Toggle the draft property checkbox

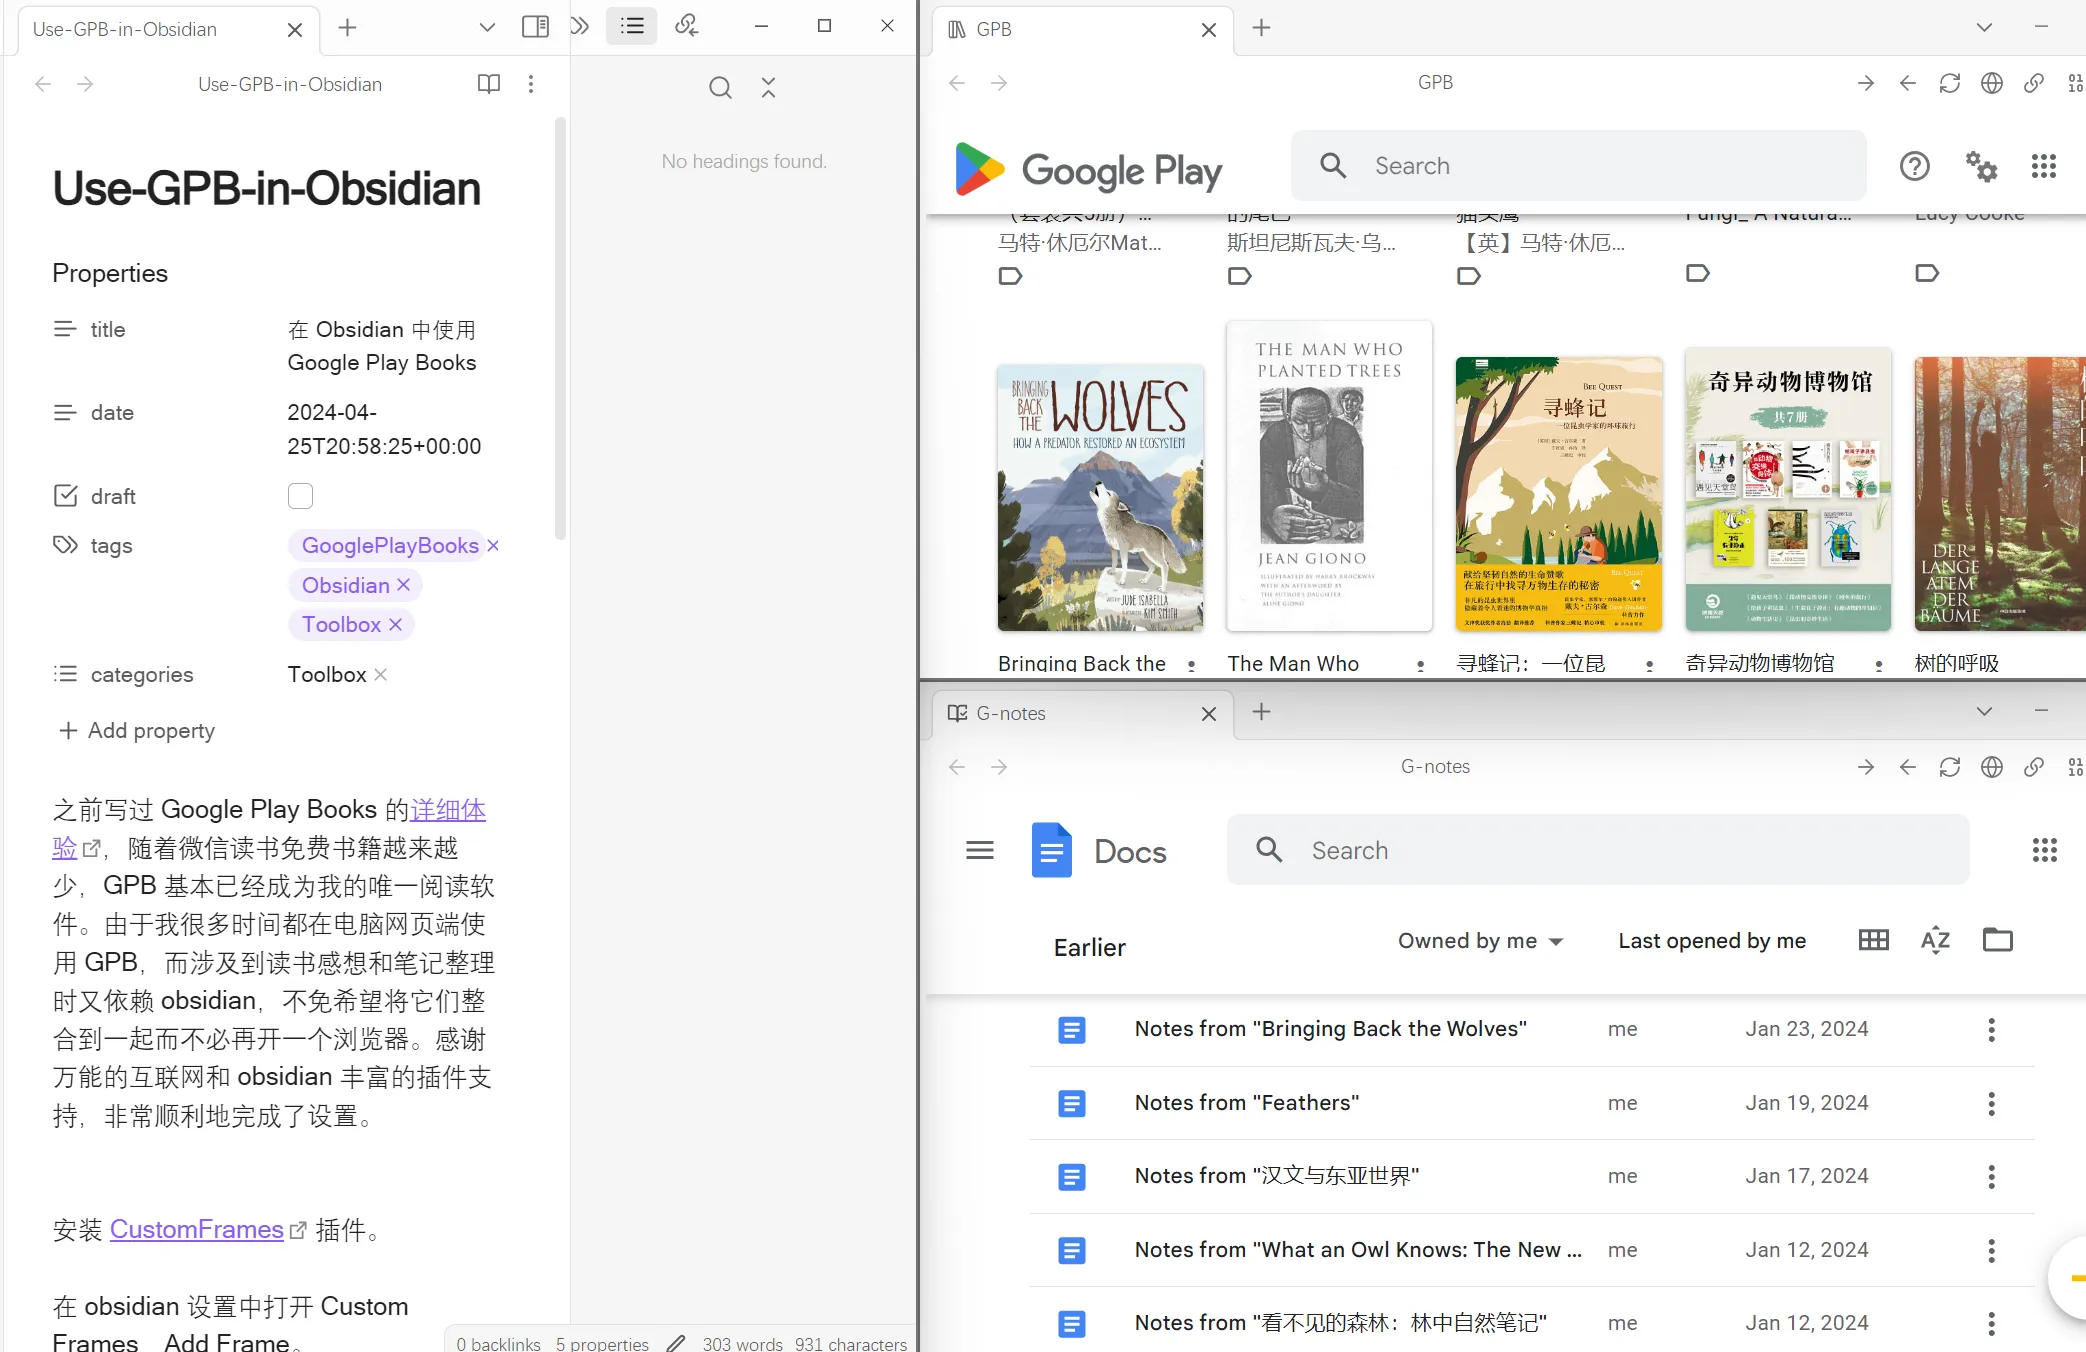tap(300, 496)
